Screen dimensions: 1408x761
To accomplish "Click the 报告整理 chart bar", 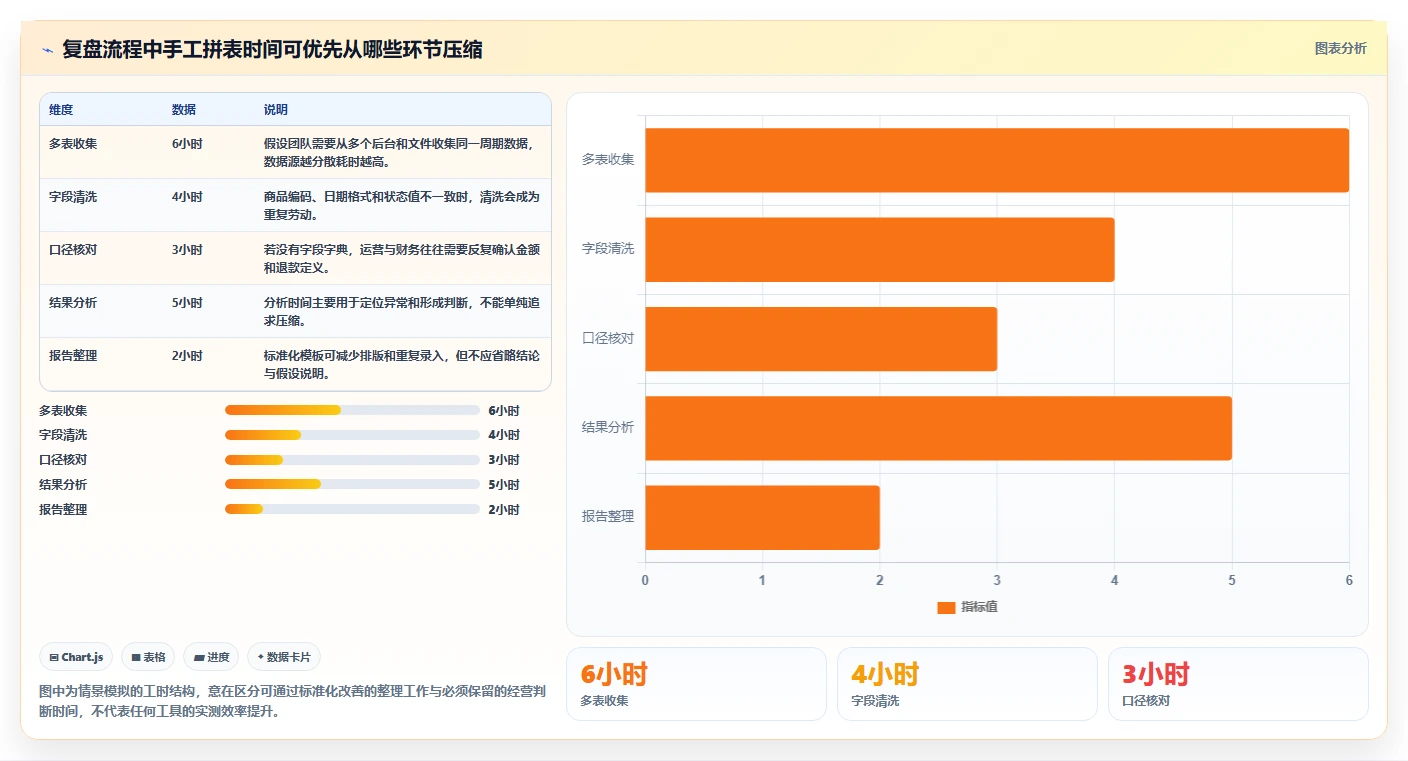I will tap(762, 517).
